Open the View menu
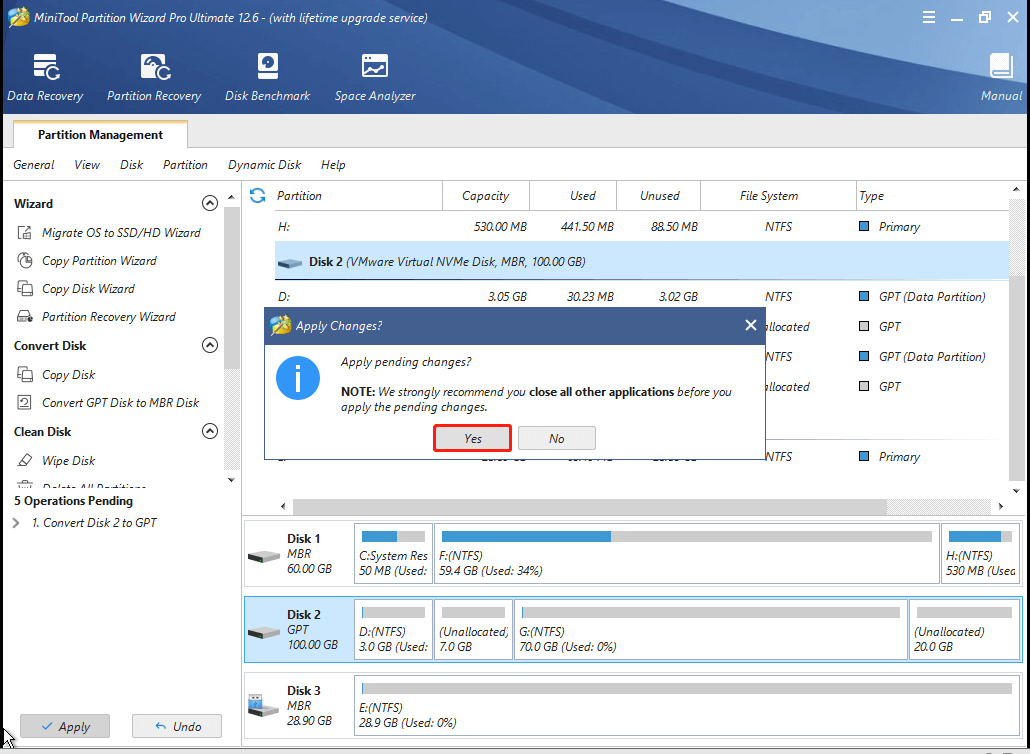 [87, 165]
